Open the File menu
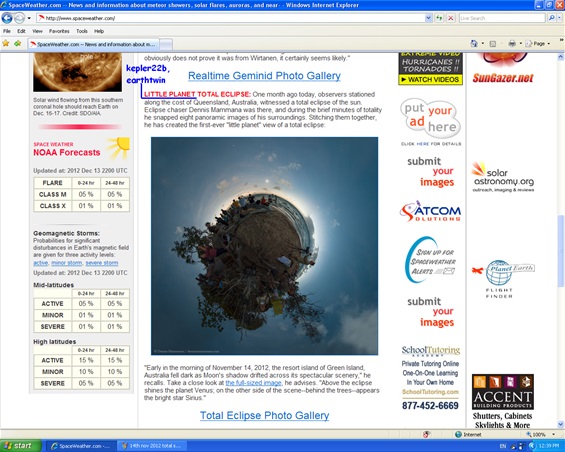This screenshot has height=452, width=565. [7, 31]
